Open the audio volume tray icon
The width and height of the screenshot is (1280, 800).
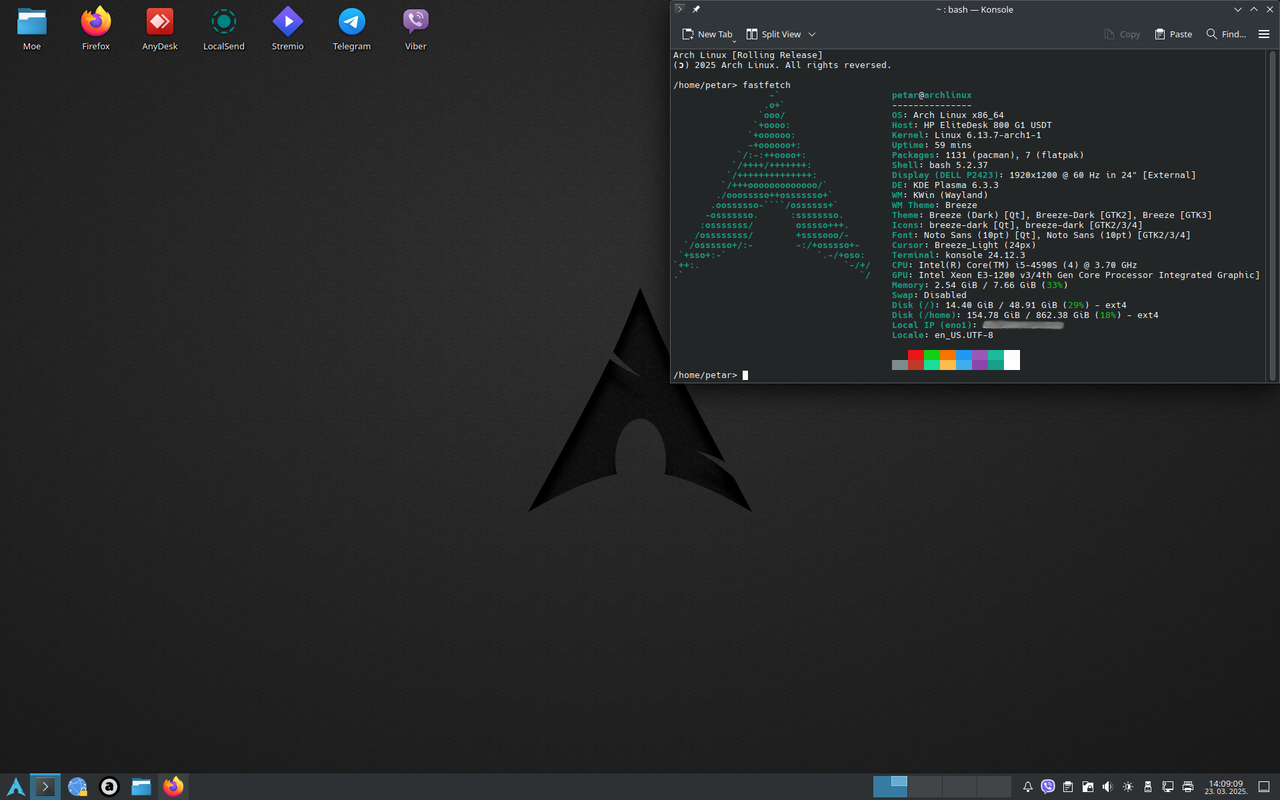pyautogui.click(x=1108, y=787)
